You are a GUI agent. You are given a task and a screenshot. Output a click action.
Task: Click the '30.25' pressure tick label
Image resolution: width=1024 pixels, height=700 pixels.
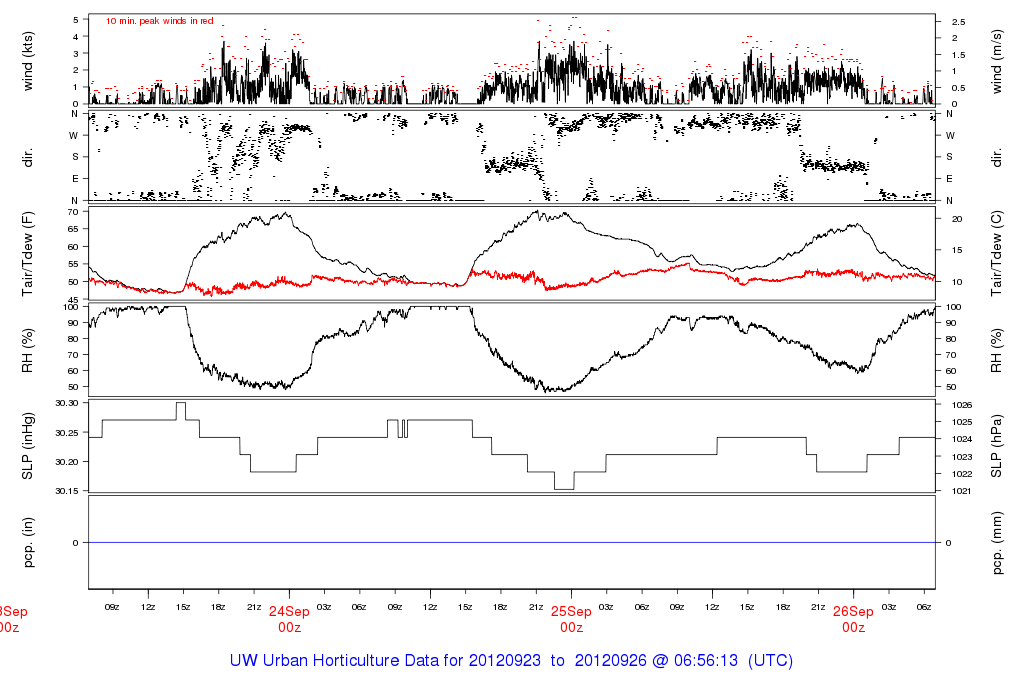coord(67,433)
